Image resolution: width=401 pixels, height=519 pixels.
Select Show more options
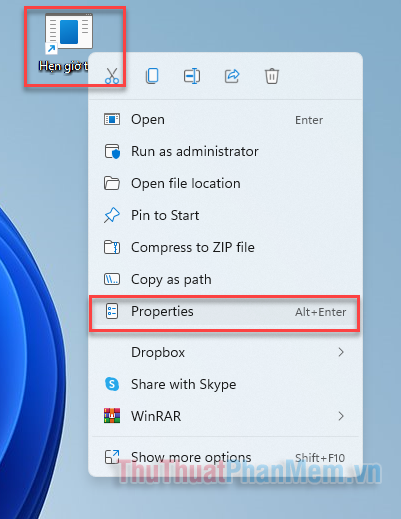pyautogui.click(x=225, y=457)
